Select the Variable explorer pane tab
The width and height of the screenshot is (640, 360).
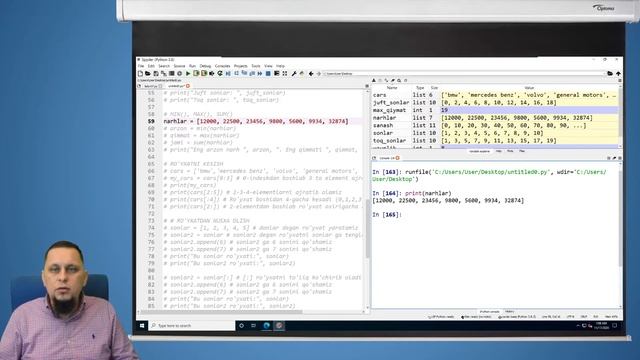click(x=479, y=151)
